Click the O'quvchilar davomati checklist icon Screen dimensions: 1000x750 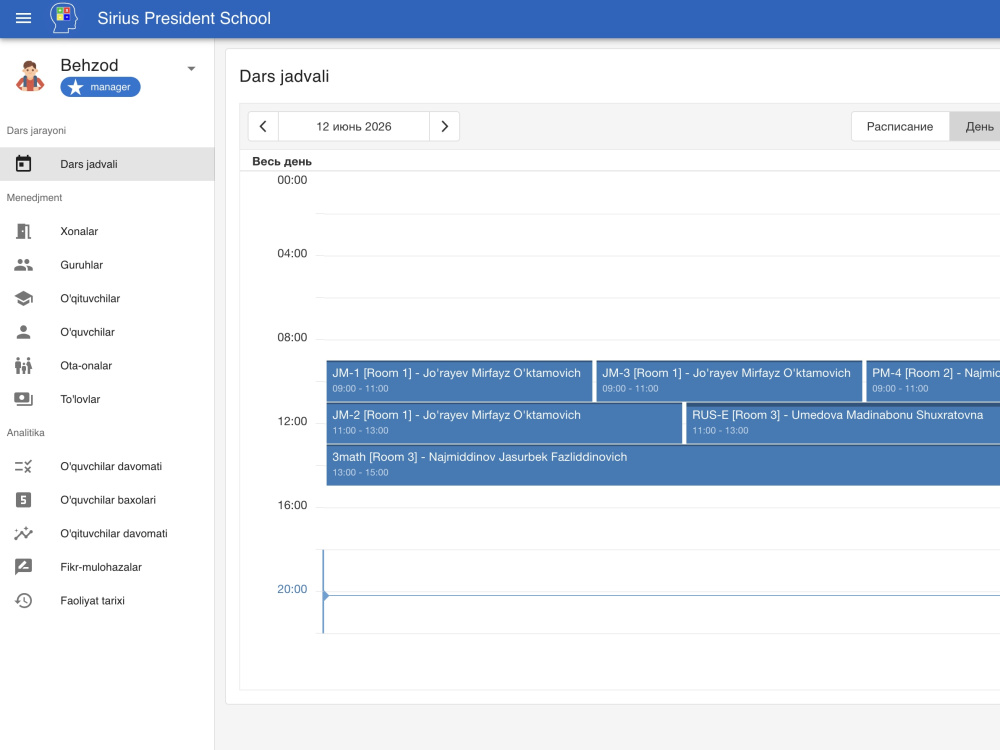click(24, 466)
